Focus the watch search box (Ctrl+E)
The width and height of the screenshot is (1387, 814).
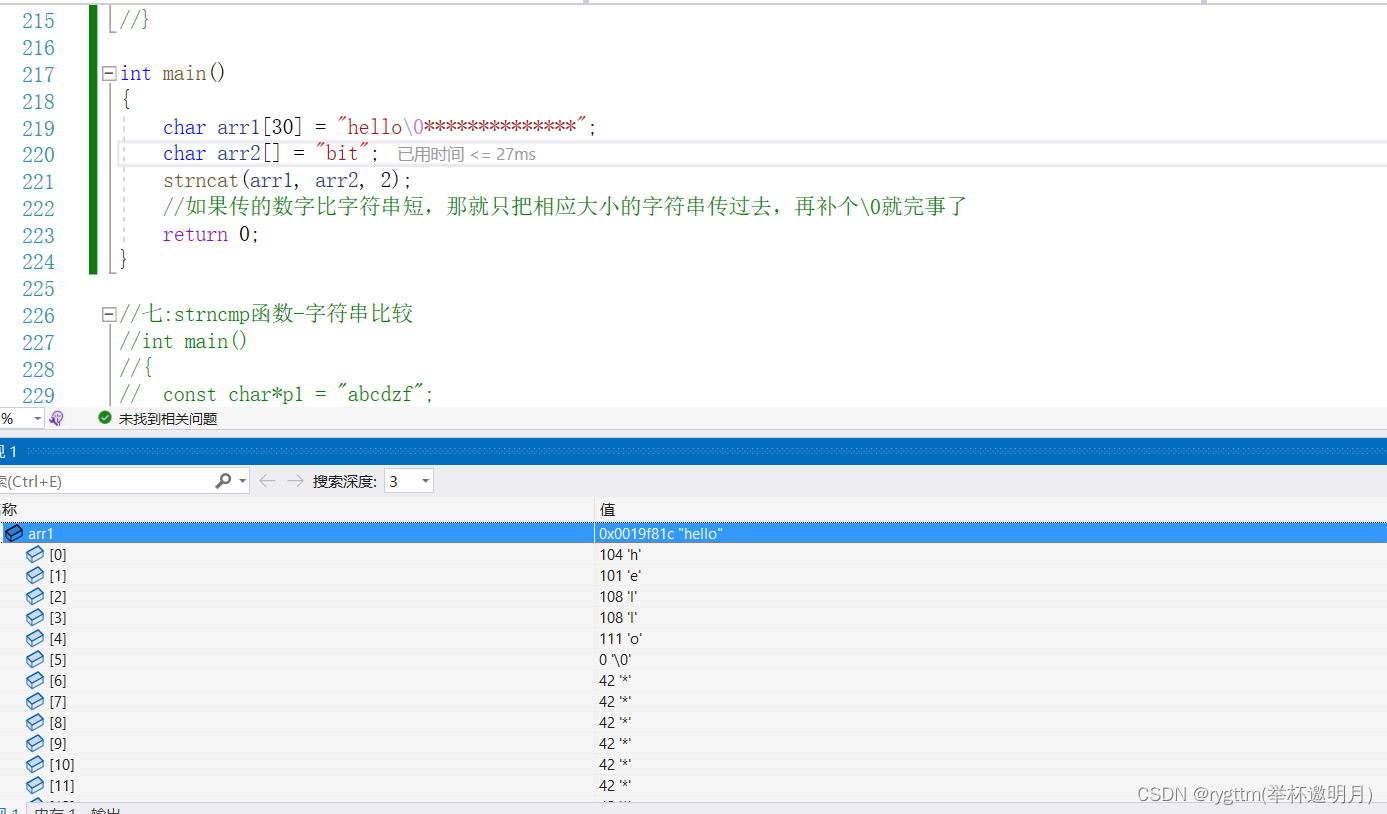(x=105, y=481)
